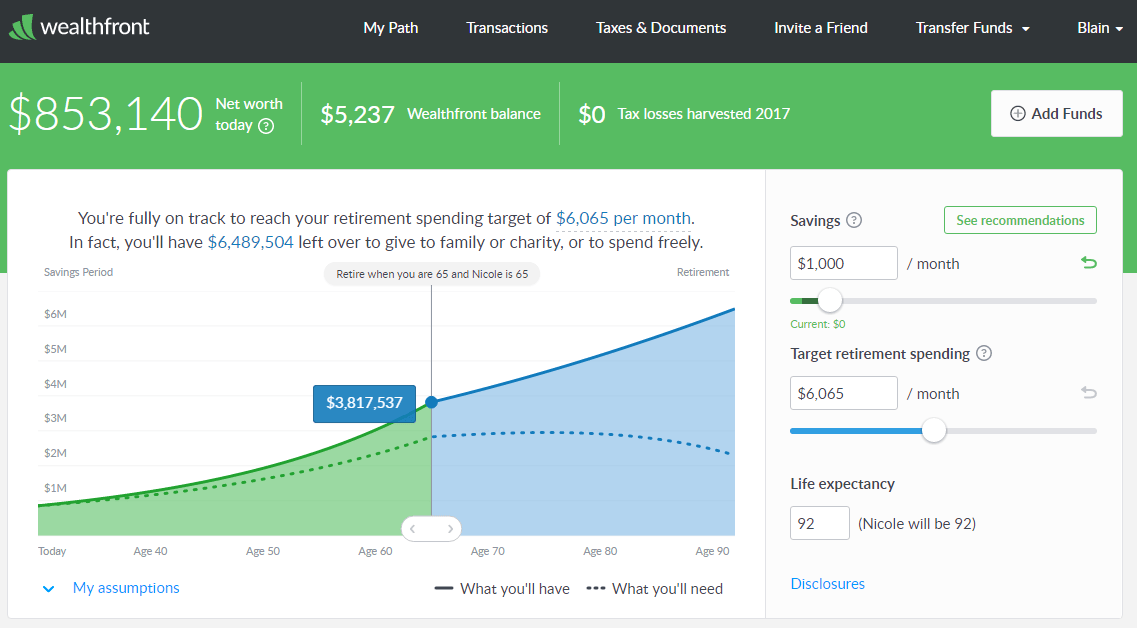Click the $6M axis label
Image resolution: width=1137 pixels, height=628 pixels.
click(55, 314)
